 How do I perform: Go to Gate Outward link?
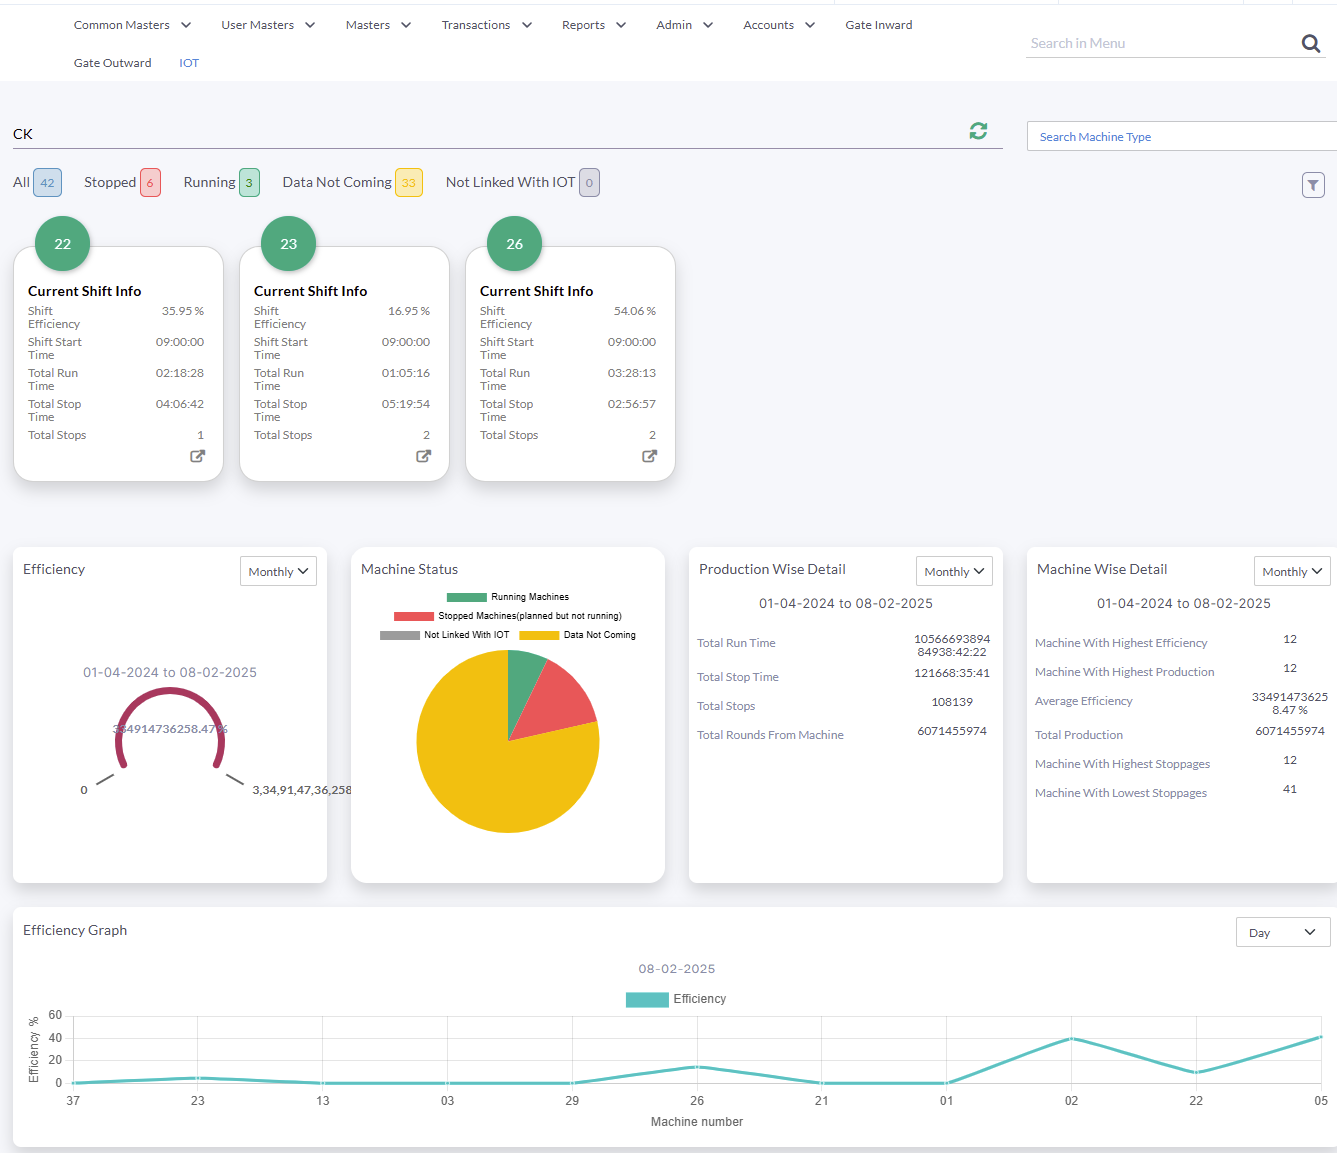113,63
